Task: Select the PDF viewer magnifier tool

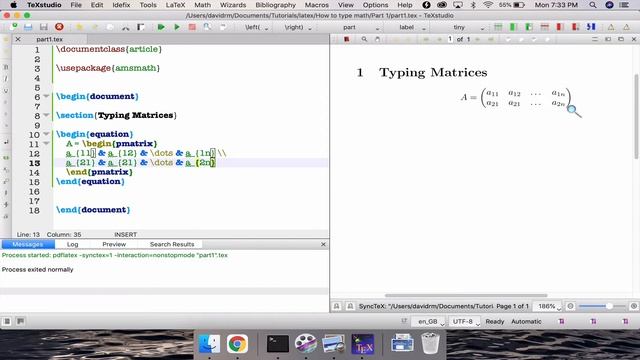Action: click(364, 39)
